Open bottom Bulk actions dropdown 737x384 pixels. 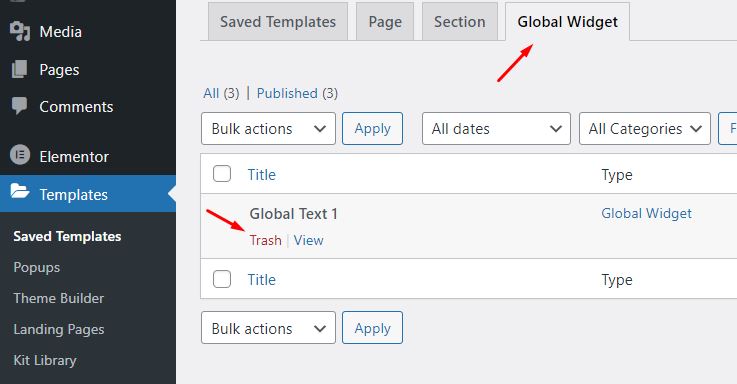268,328
